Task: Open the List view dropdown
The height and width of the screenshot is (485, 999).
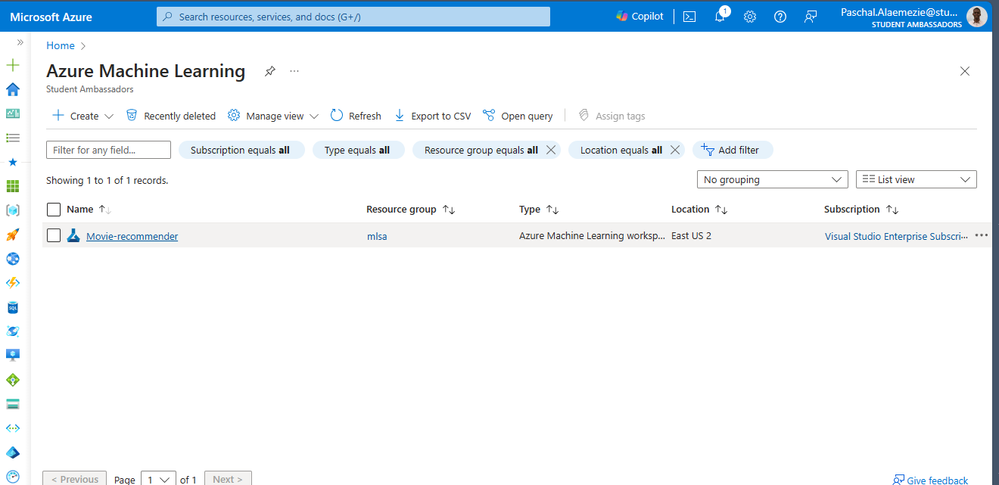Action: click(x=916, y=180)
